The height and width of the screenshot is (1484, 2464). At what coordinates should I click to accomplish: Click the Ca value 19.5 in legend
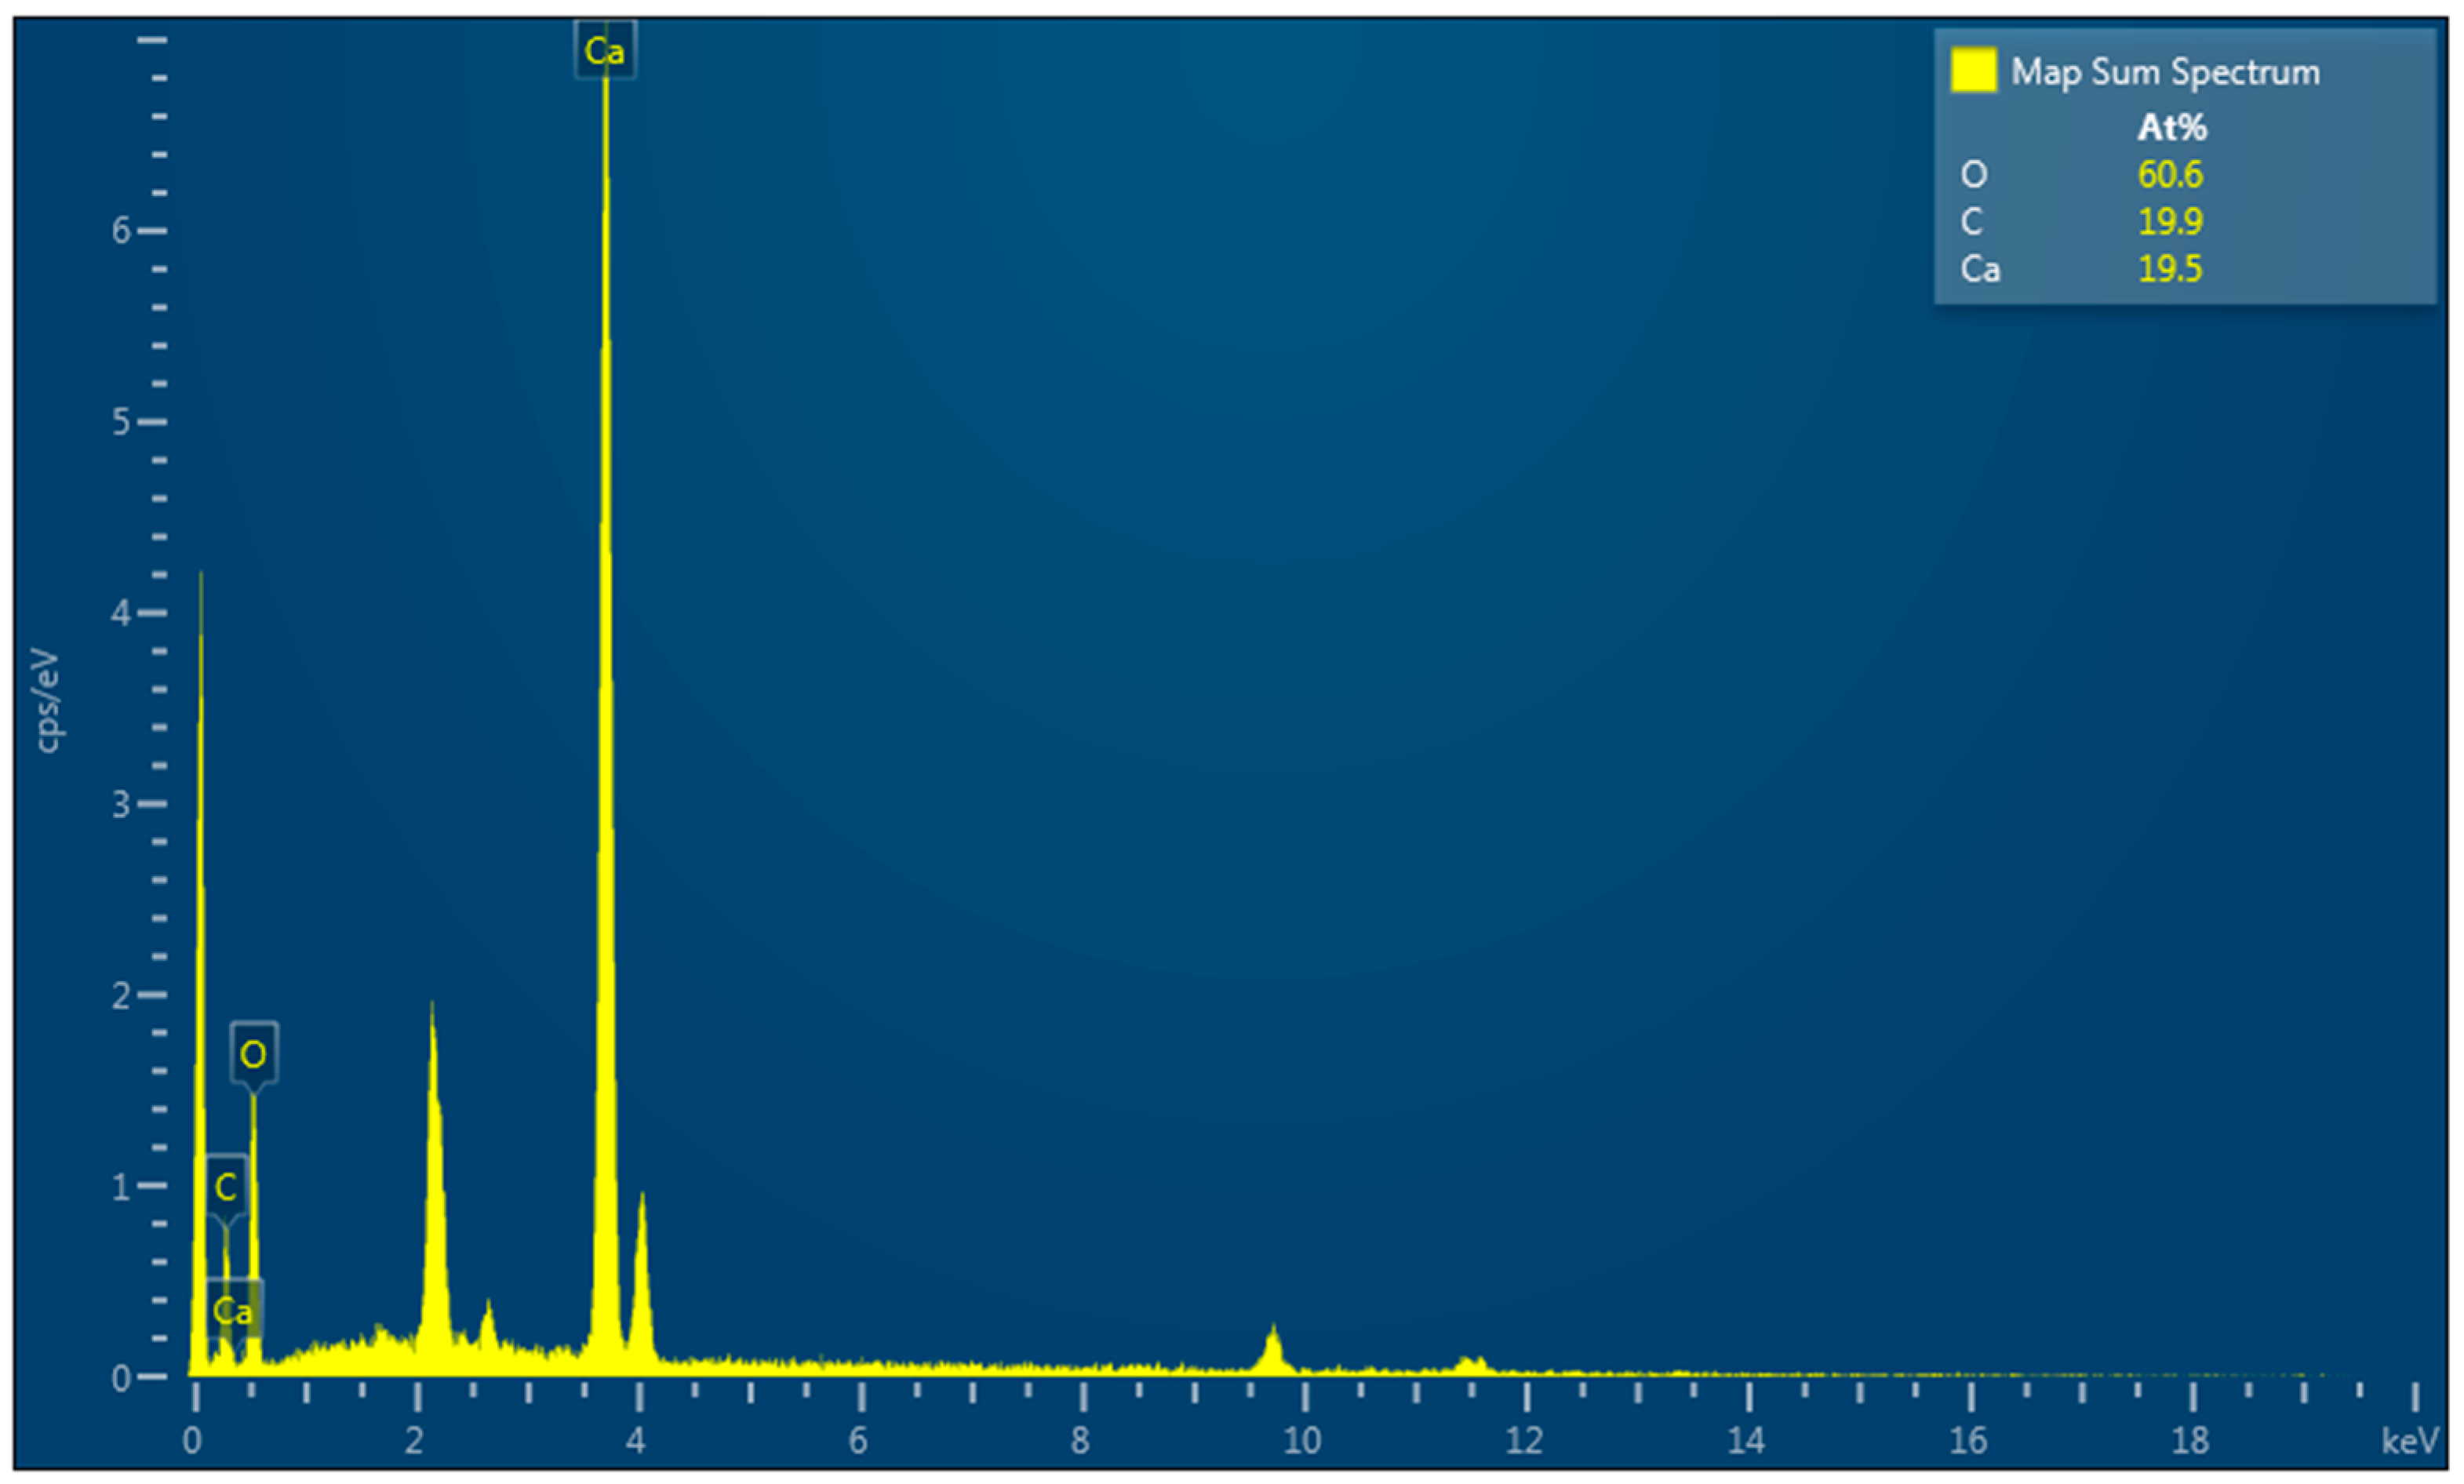point(2169,268)
